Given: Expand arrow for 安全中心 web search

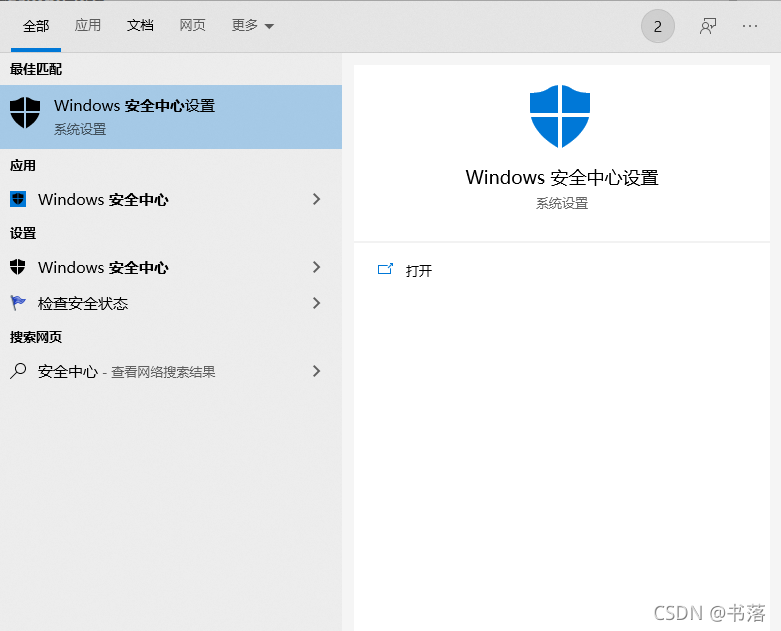Looking at the screenshot, I should pos(316,371).
